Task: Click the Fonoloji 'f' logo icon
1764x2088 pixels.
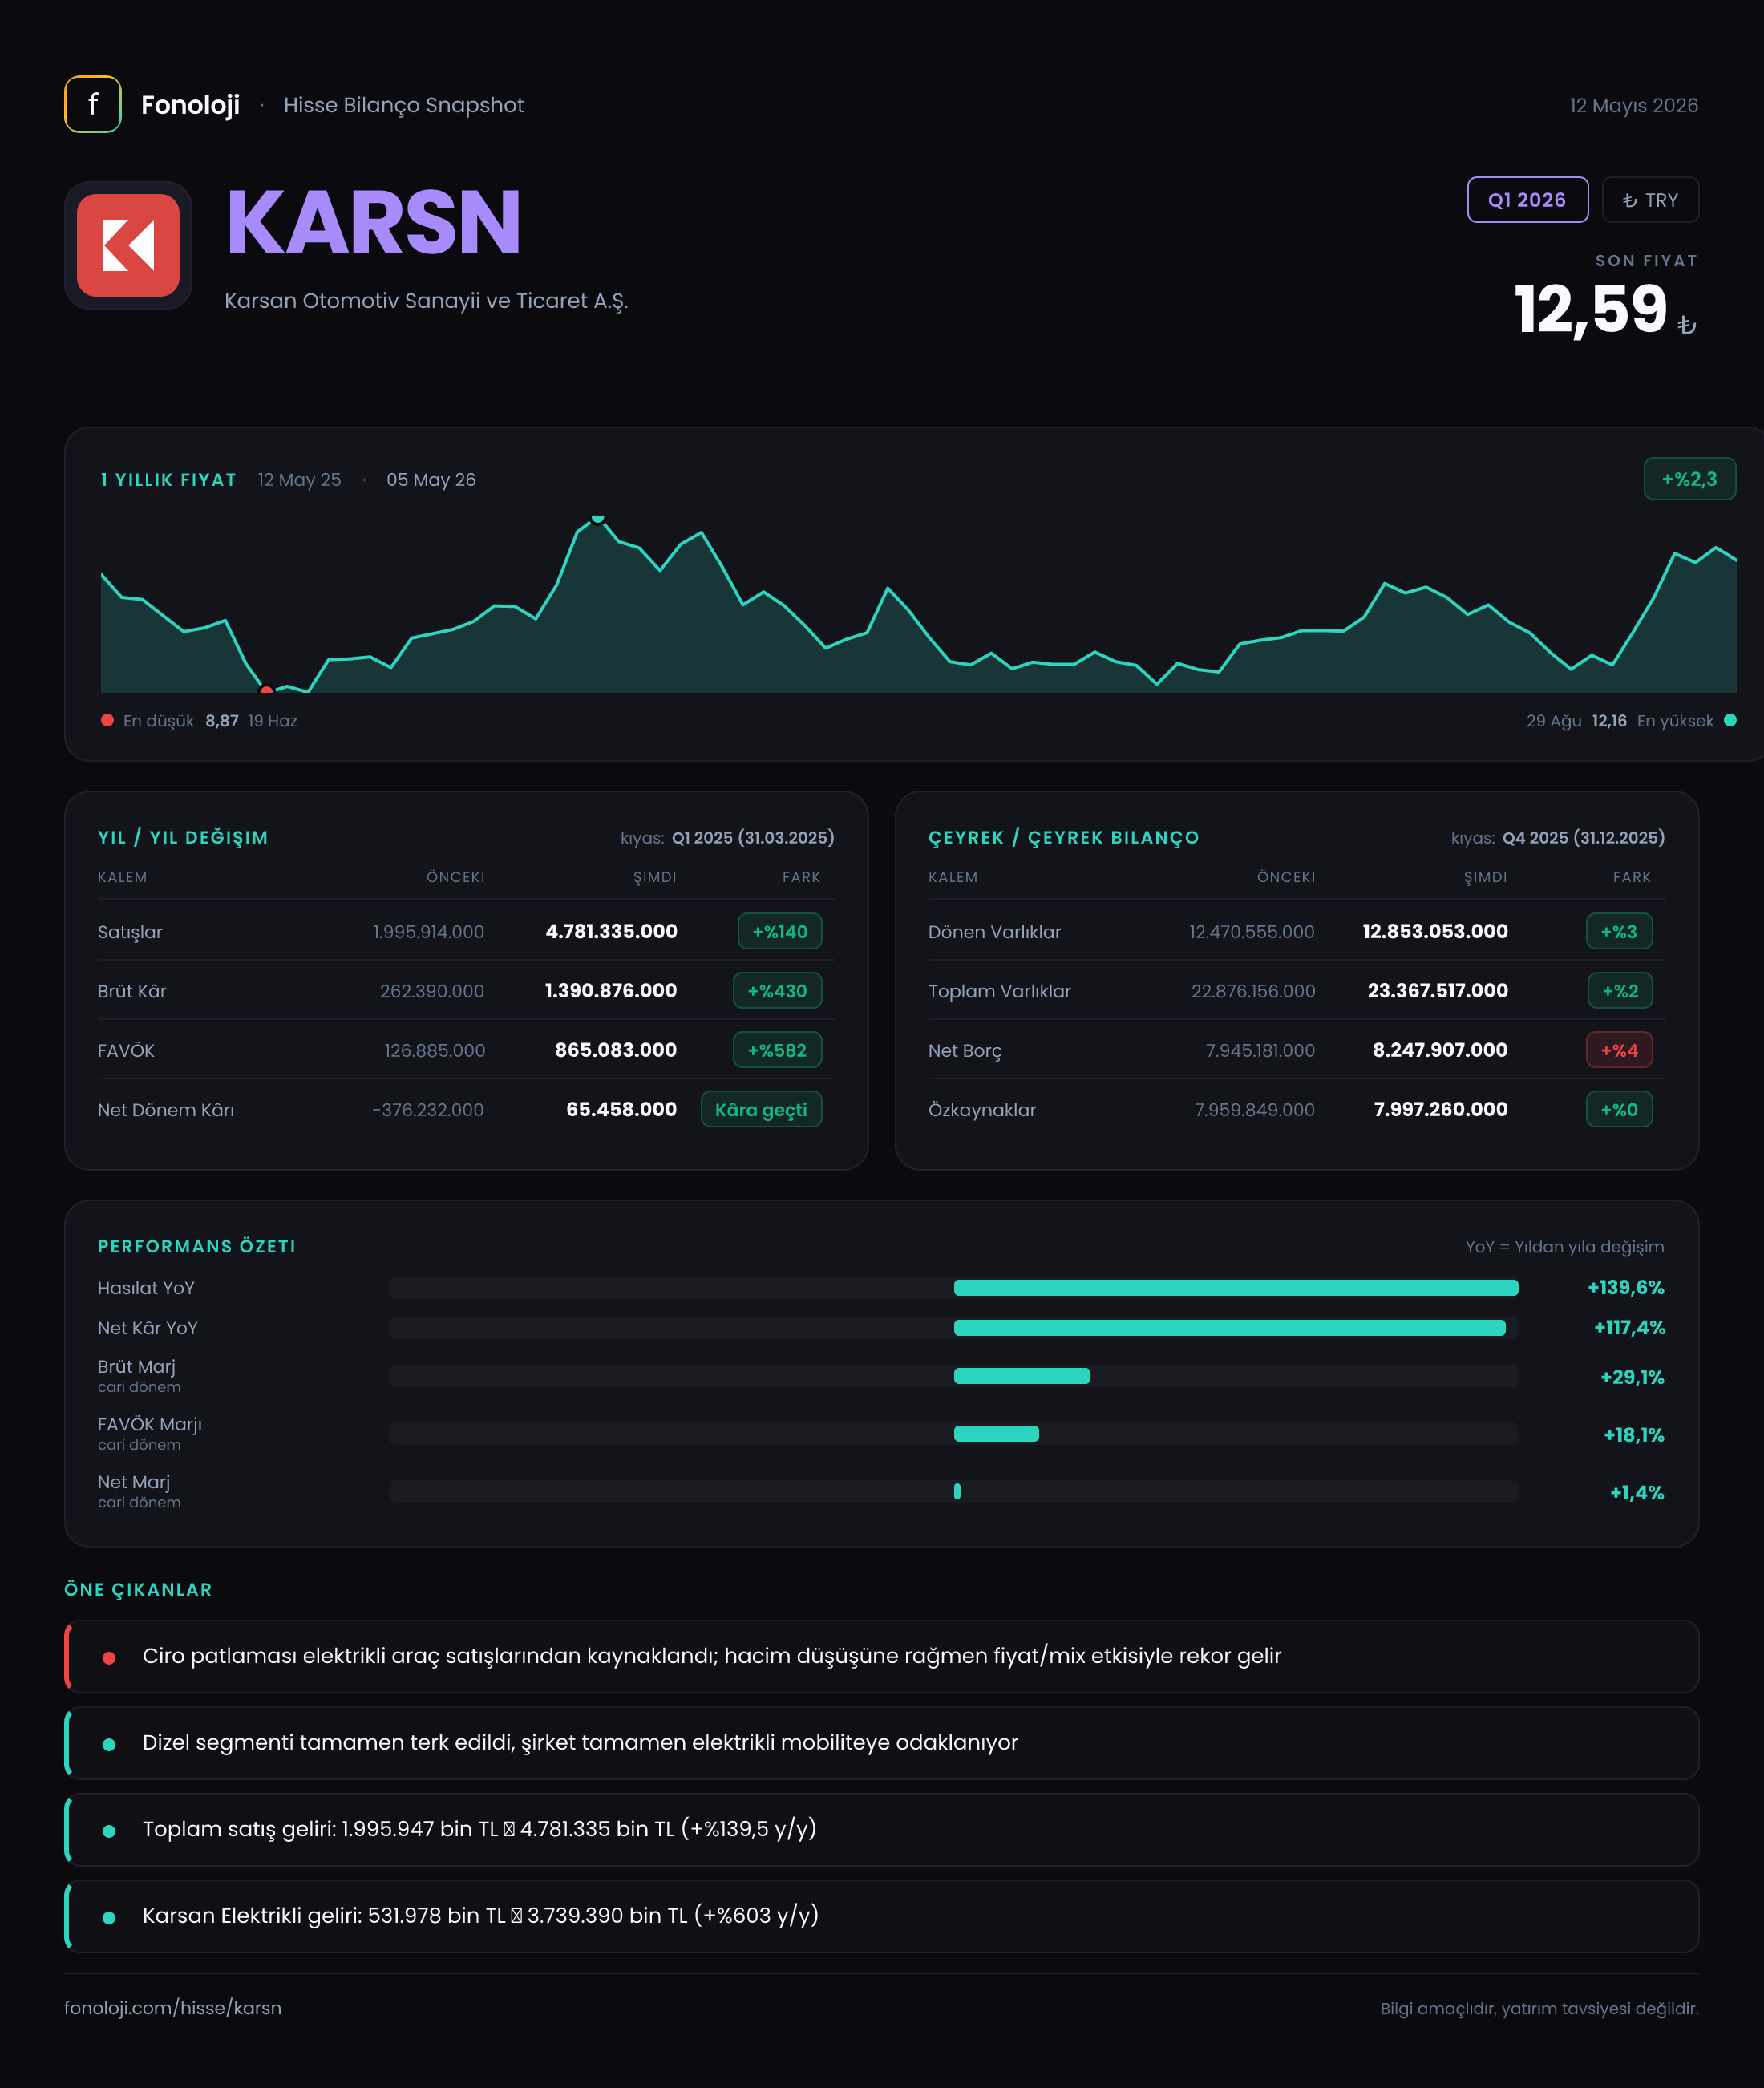Action: (x=93, y=104)
